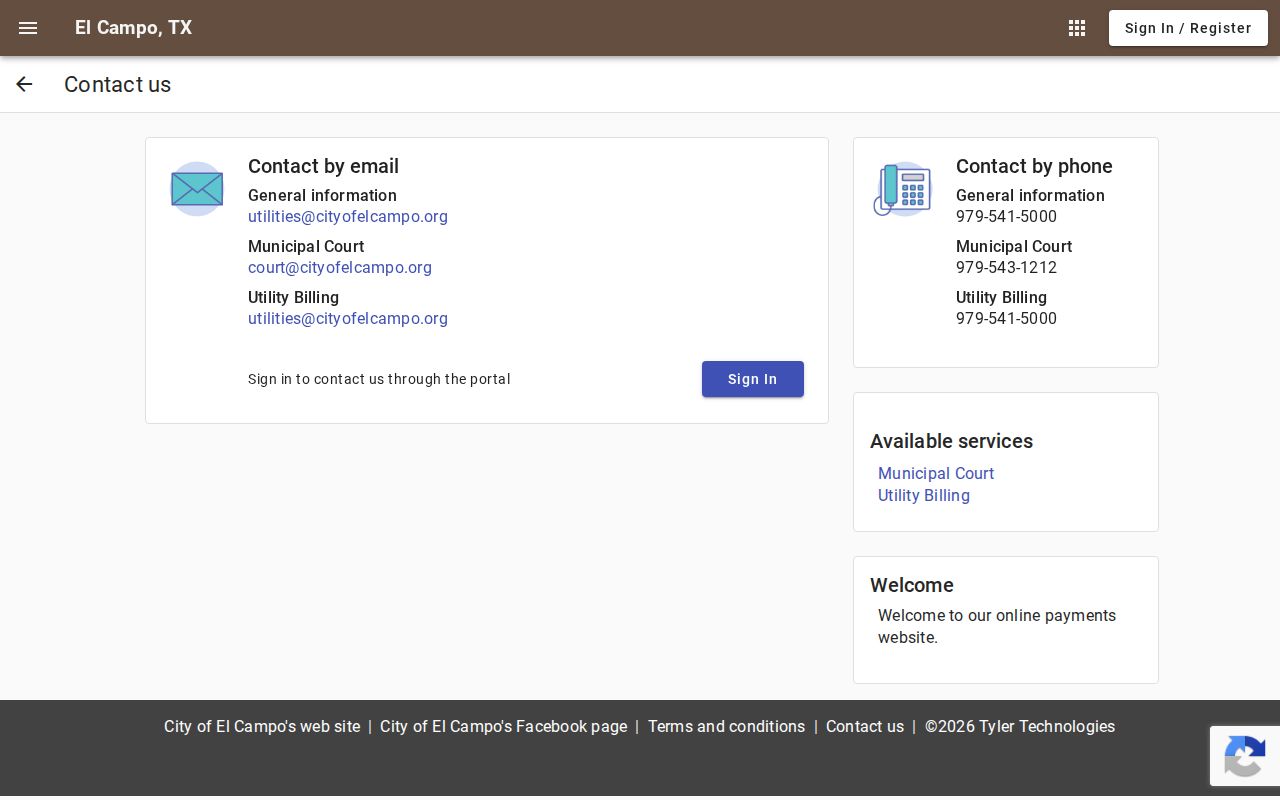Click Sign In / Register button
The height and width of the screenshot is (800, 1280).
click(x=1188, y=28)
